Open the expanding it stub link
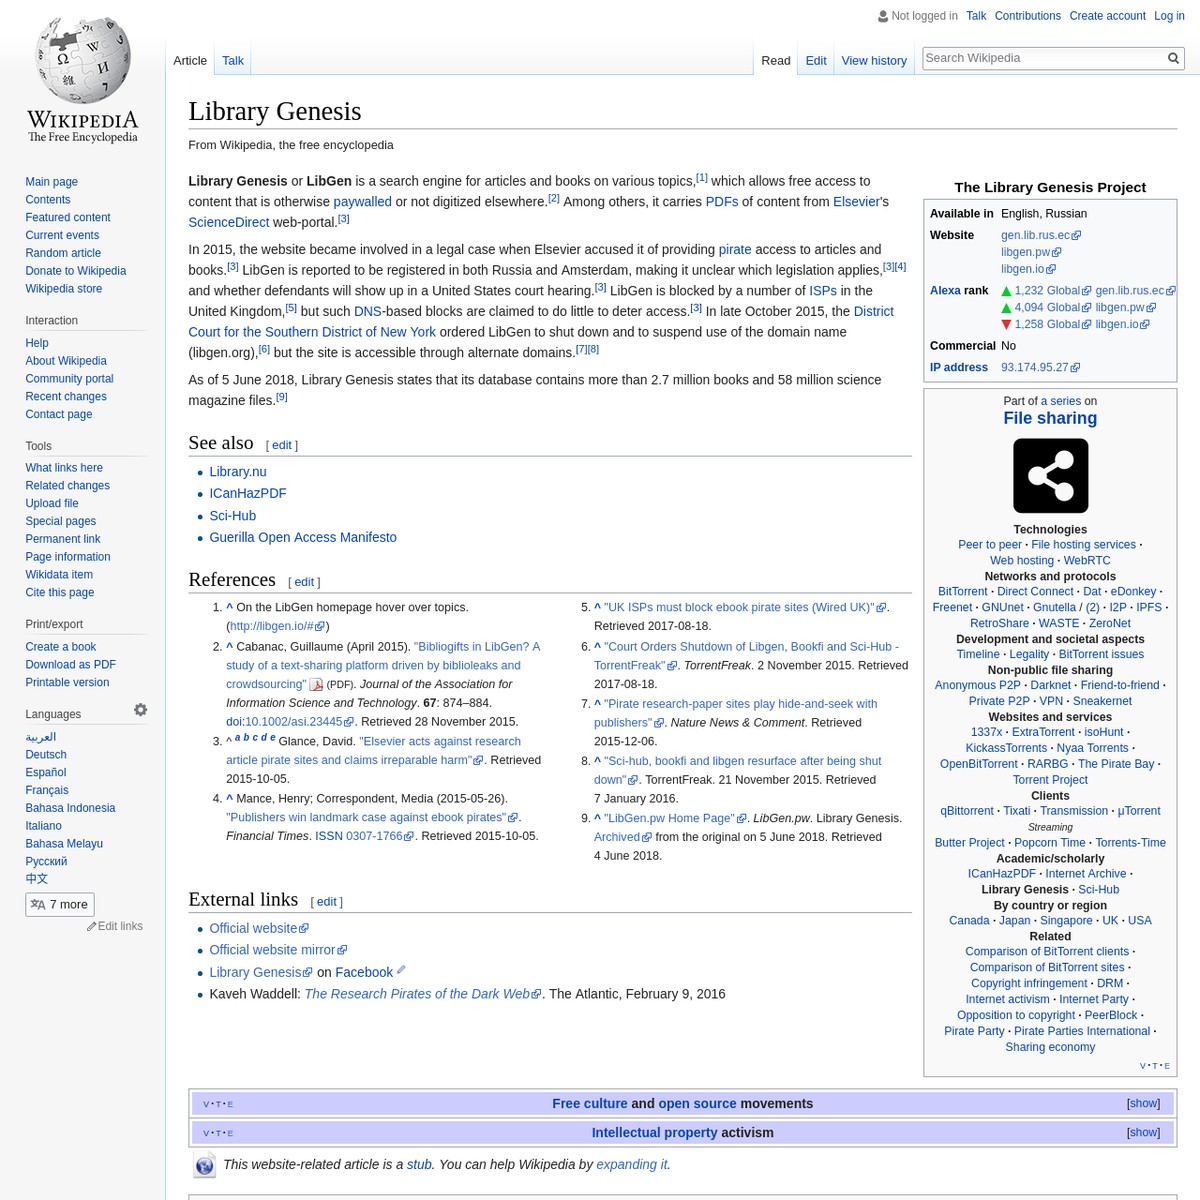Viewport: 1200px width, 1200px height. coord(632,1165)
